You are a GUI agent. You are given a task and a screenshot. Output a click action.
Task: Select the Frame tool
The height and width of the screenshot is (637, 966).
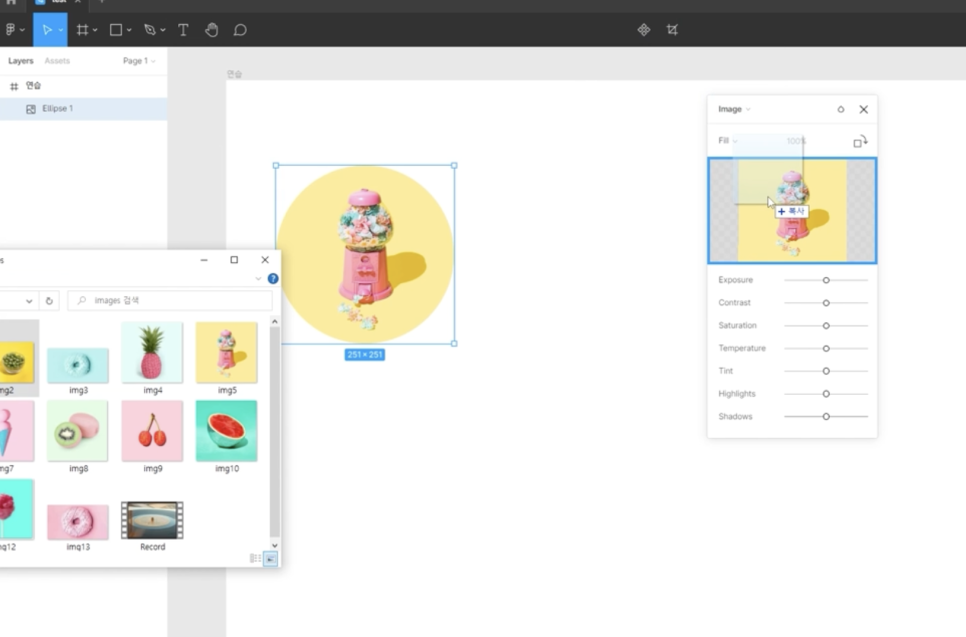click(82, 30)
